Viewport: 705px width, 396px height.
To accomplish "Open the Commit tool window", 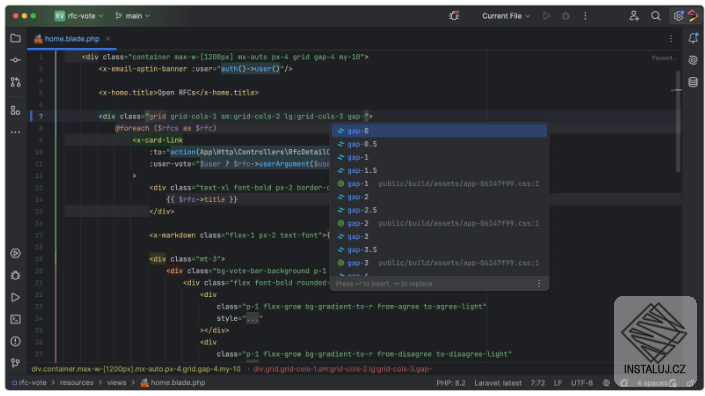I will (x=15, y=60).
